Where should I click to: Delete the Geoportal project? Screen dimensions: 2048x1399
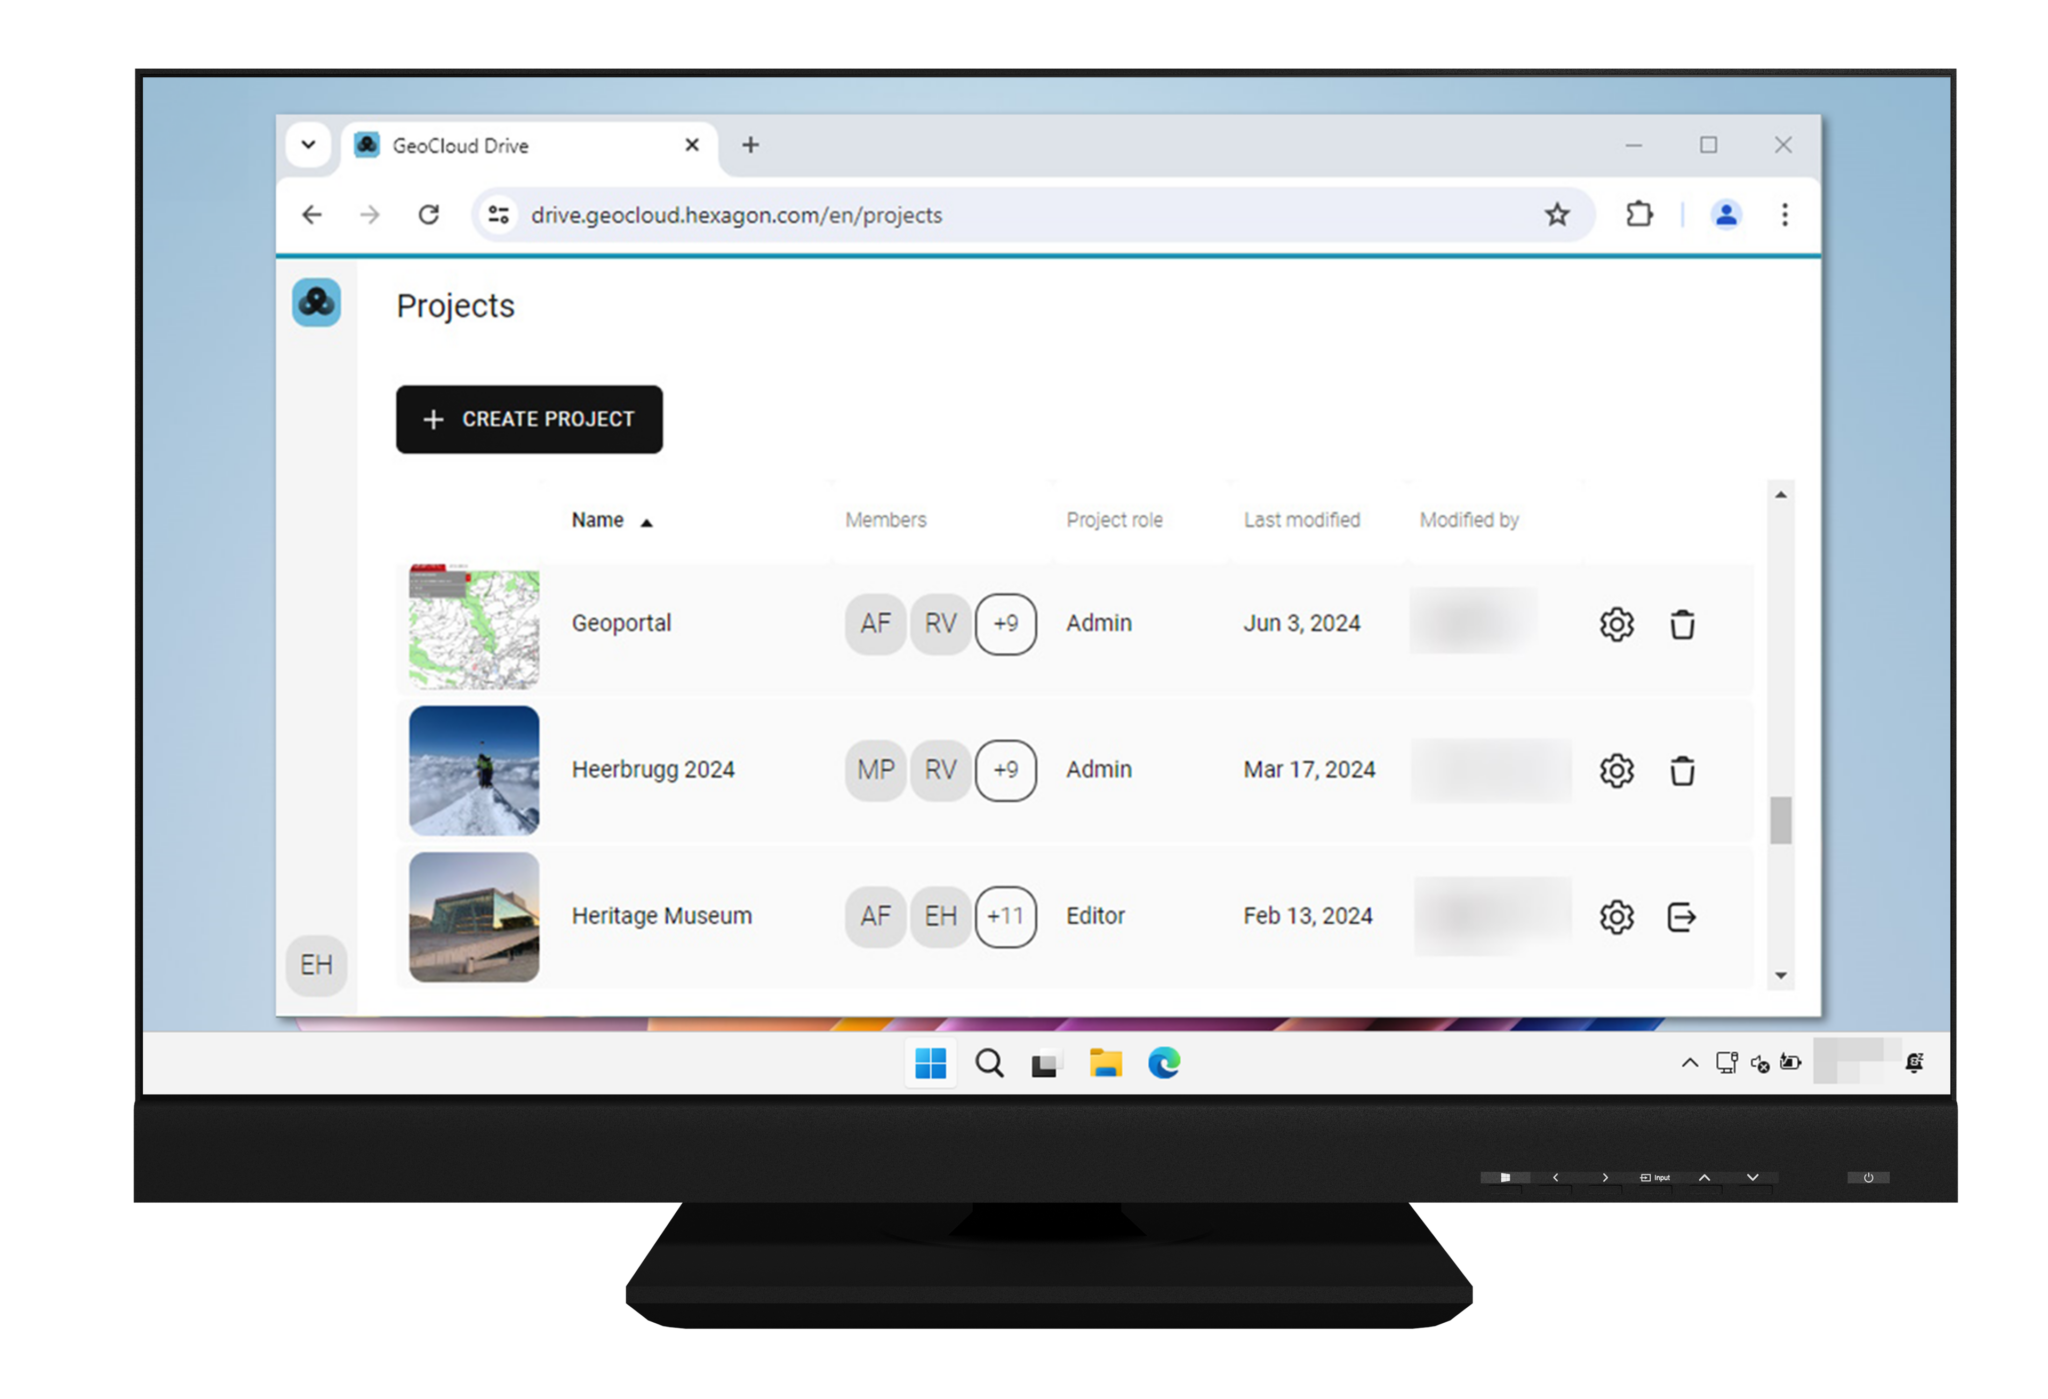pyautogui.click(x=1682, y=624)
